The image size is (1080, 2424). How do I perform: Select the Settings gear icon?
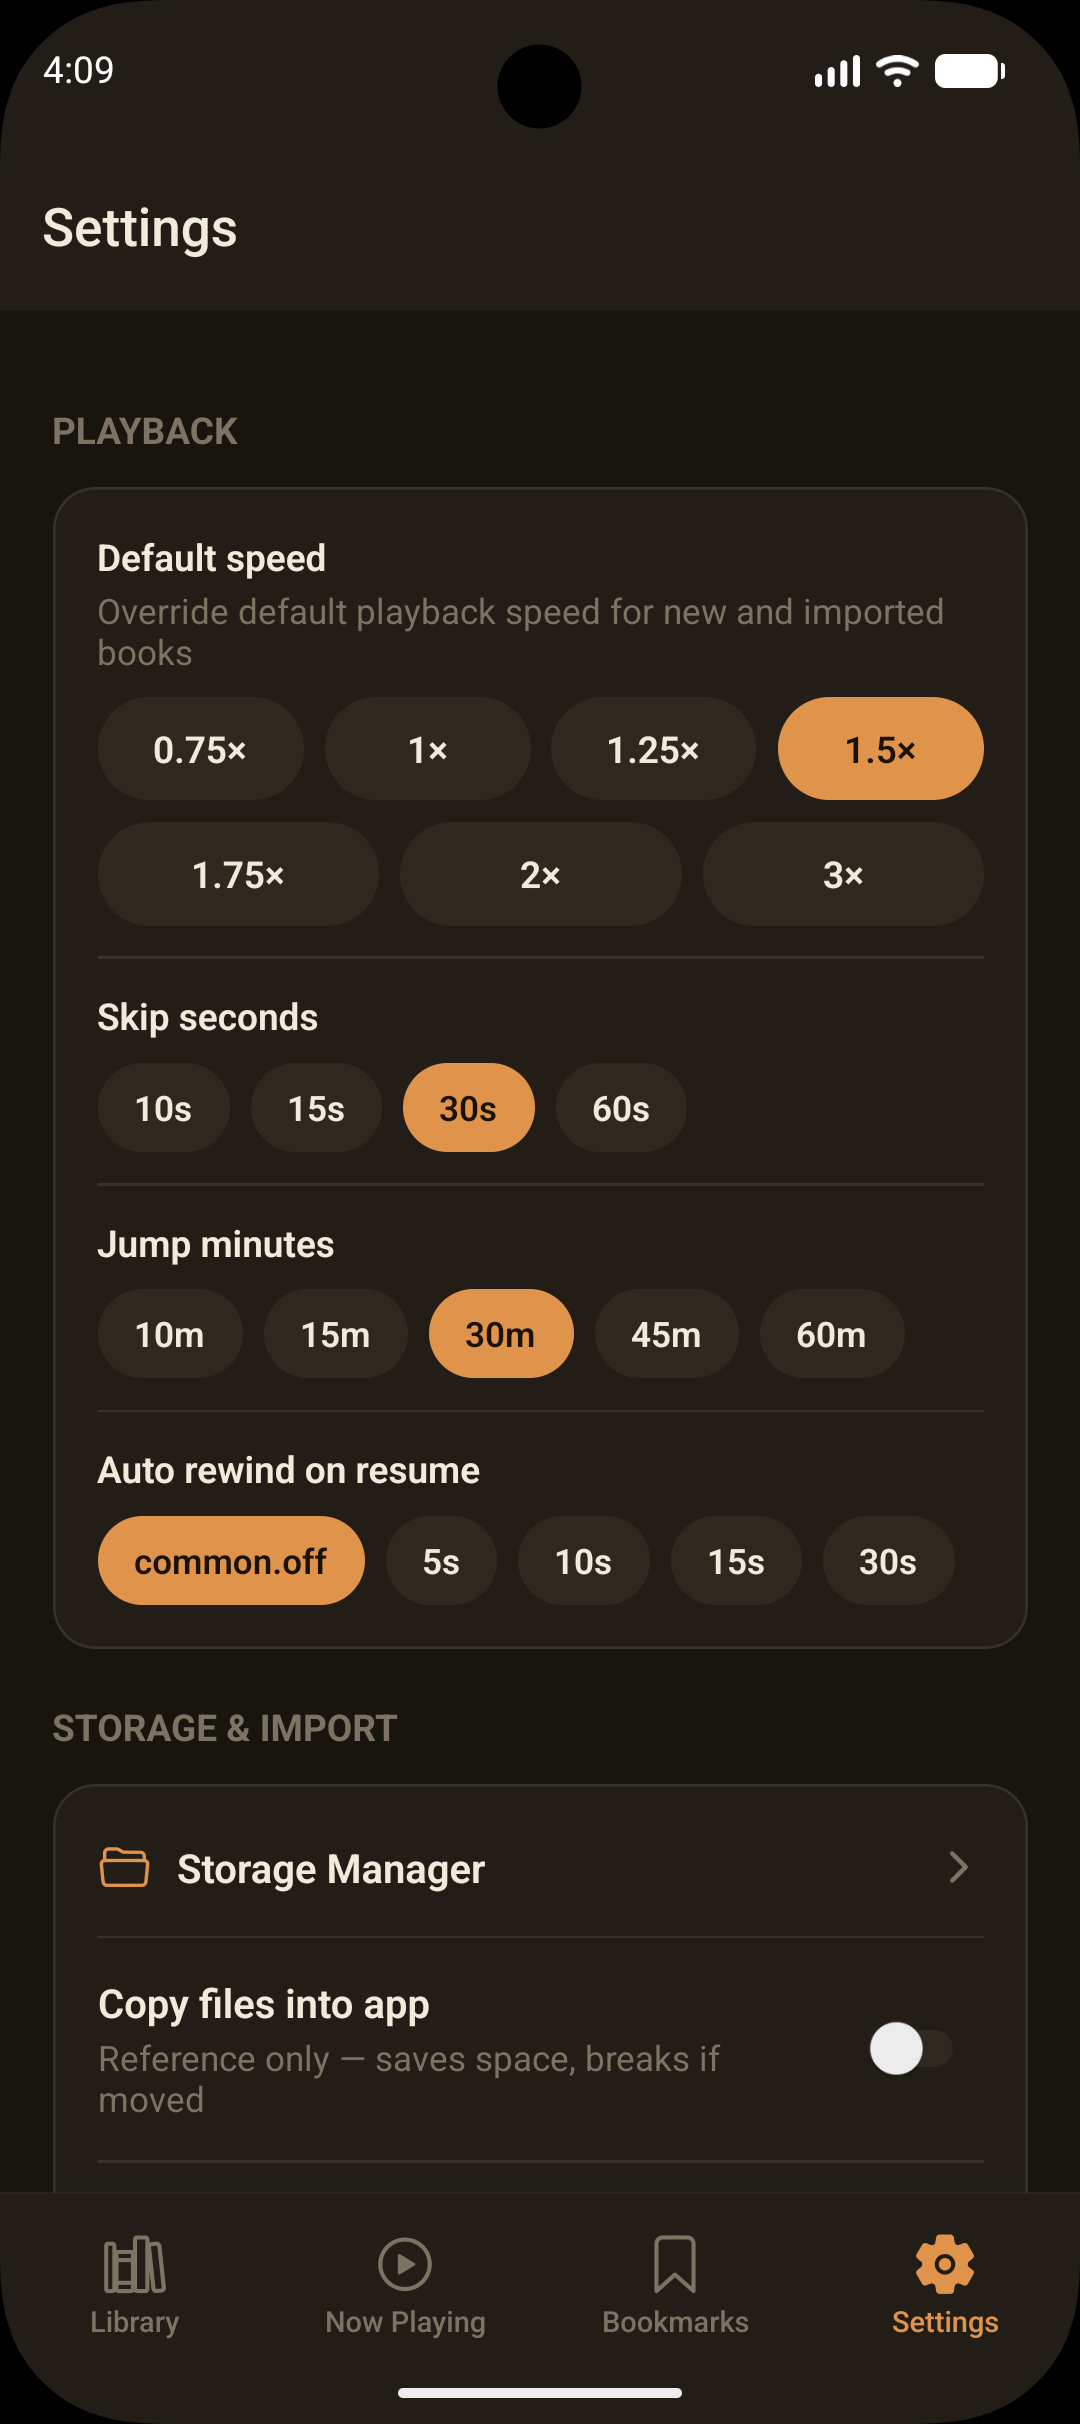(x=945, y=2264)
